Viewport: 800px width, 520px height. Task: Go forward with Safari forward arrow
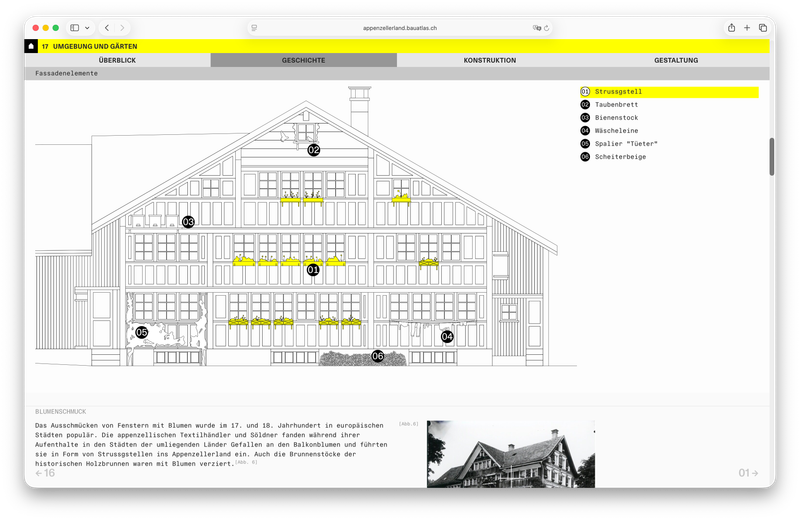[122, 28]
